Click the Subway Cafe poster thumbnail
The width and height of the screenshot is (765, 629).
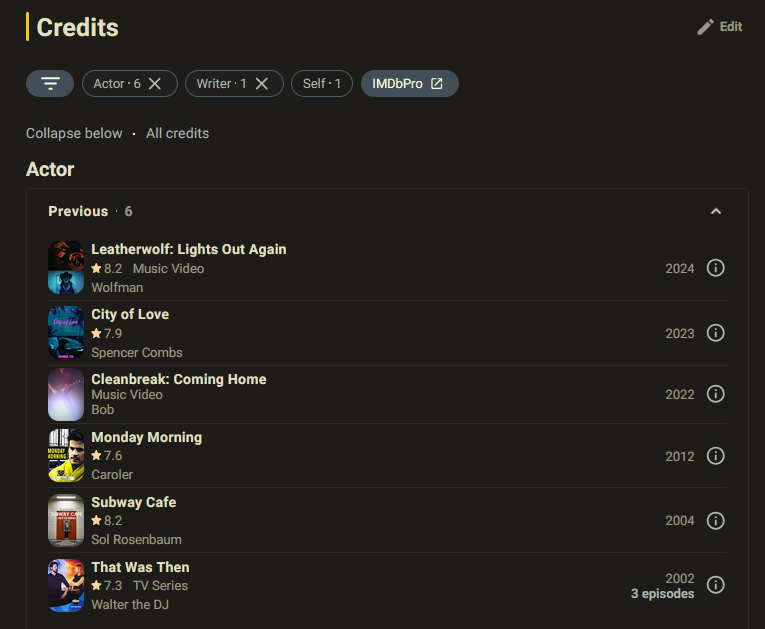tap(66, 520)
